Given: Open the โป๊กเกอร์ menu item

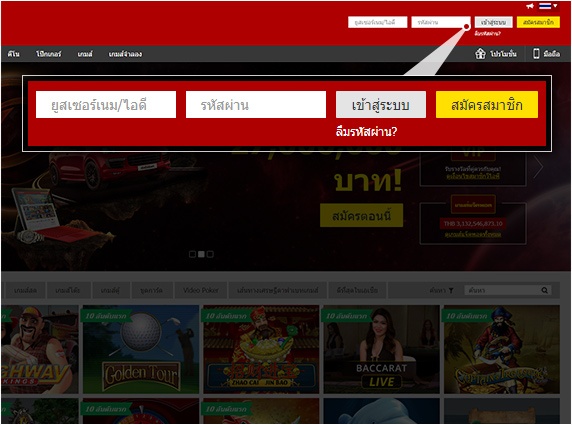Looking at the screenshot, I should tap(49, 54).
